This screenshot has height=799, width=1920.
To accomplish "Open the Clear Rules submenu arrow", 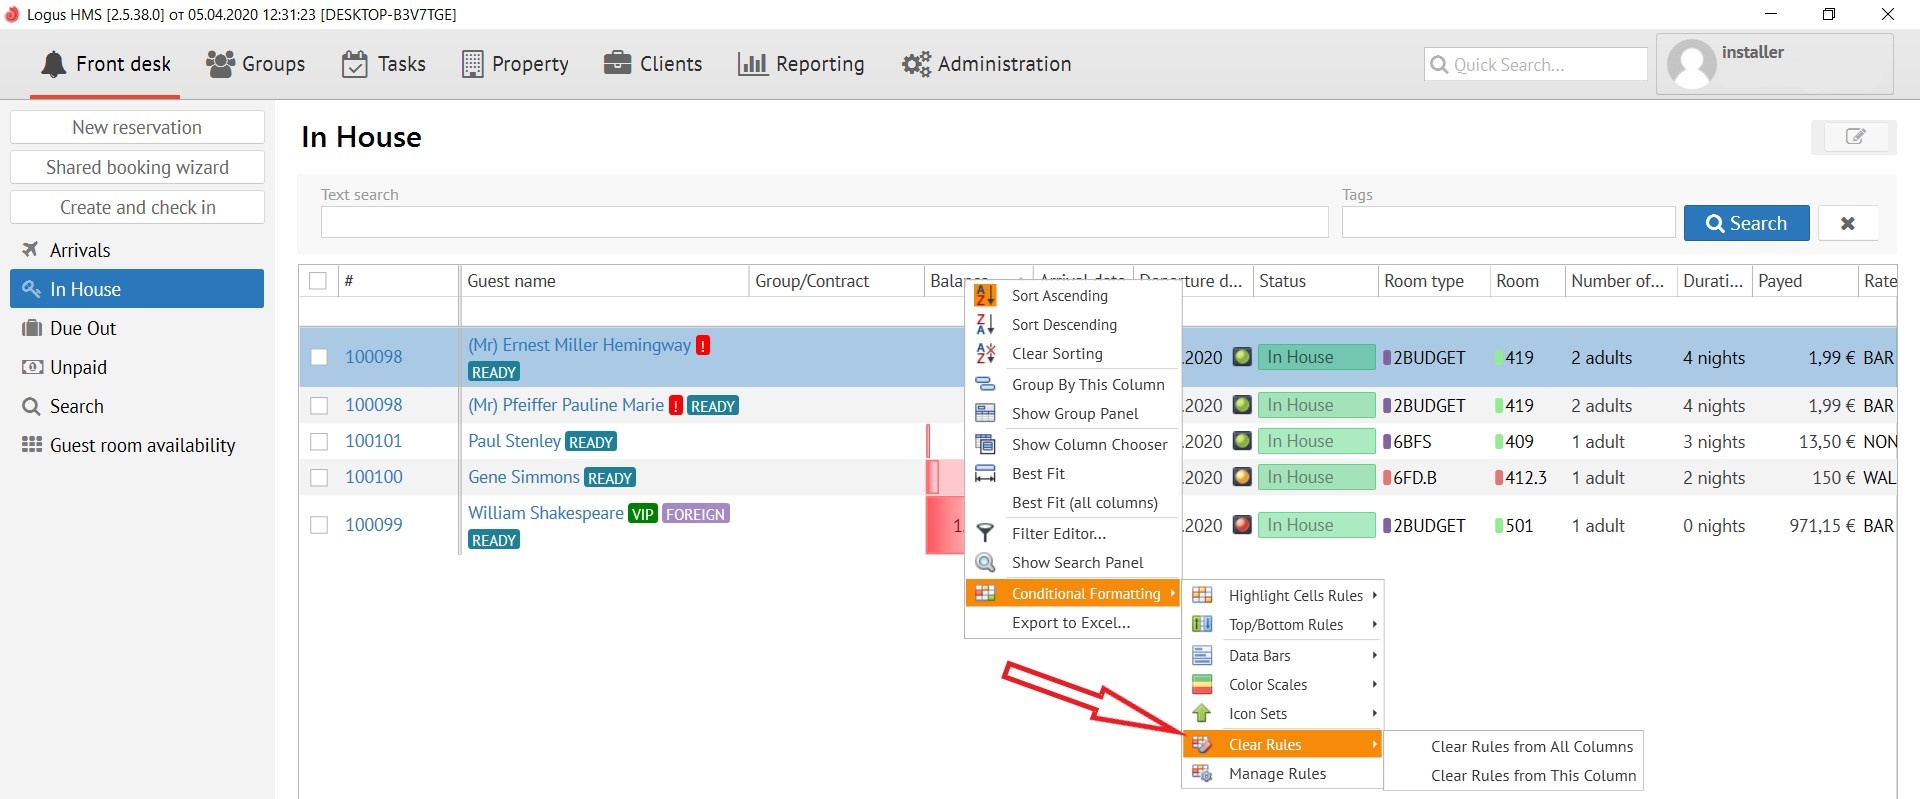I will click(1374, 745).
